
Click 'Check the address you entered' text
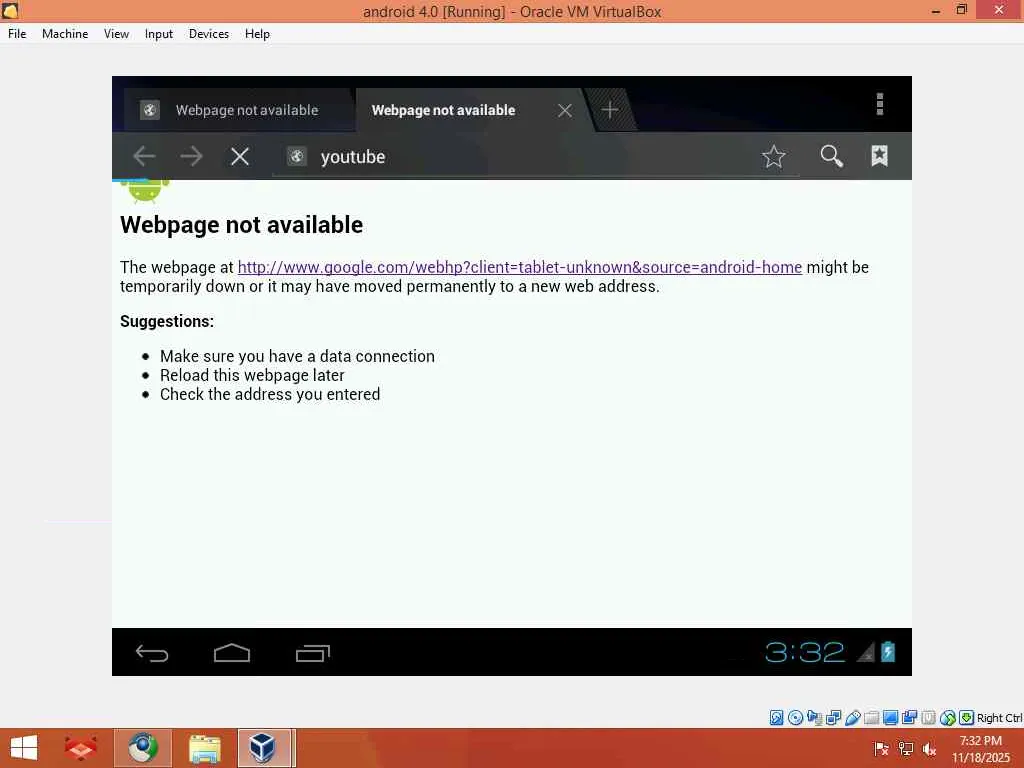point(270,394)
